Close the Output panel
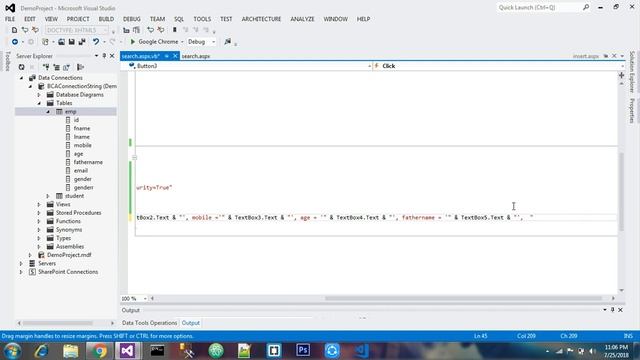The height and width of the screenshot is (360, 640). pyautogui.click(x=620, y=310)
